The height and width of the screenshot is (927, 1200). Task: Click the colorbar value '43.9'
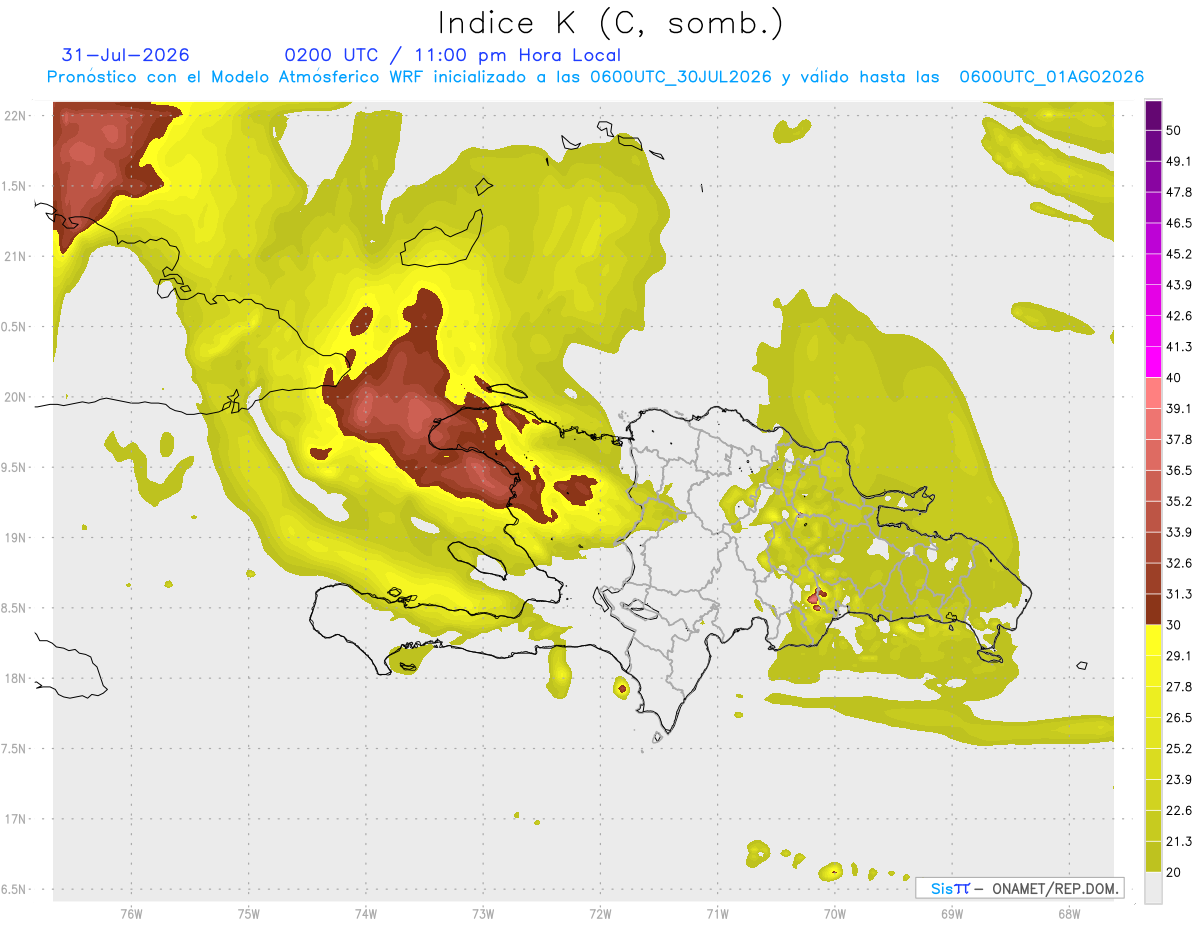[1179, 285]
